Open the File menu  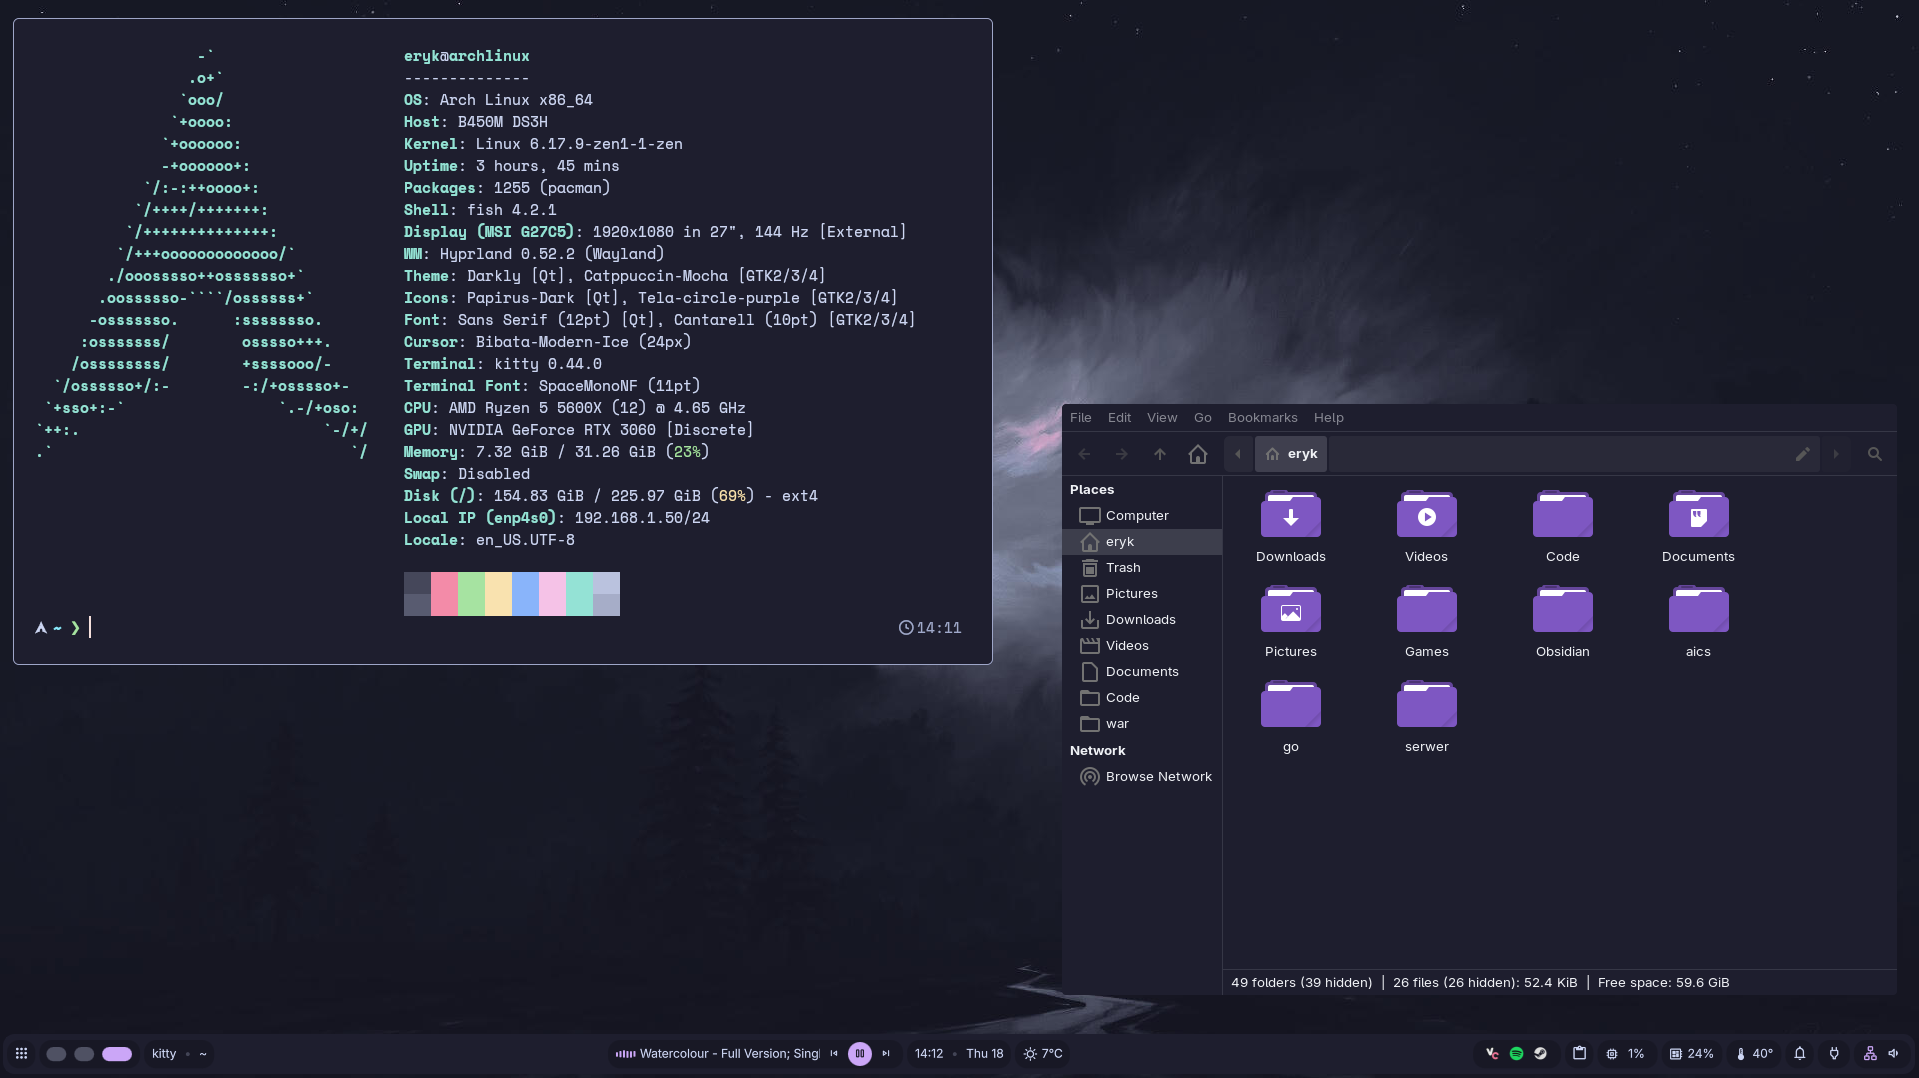click(x=1081, y=418)
